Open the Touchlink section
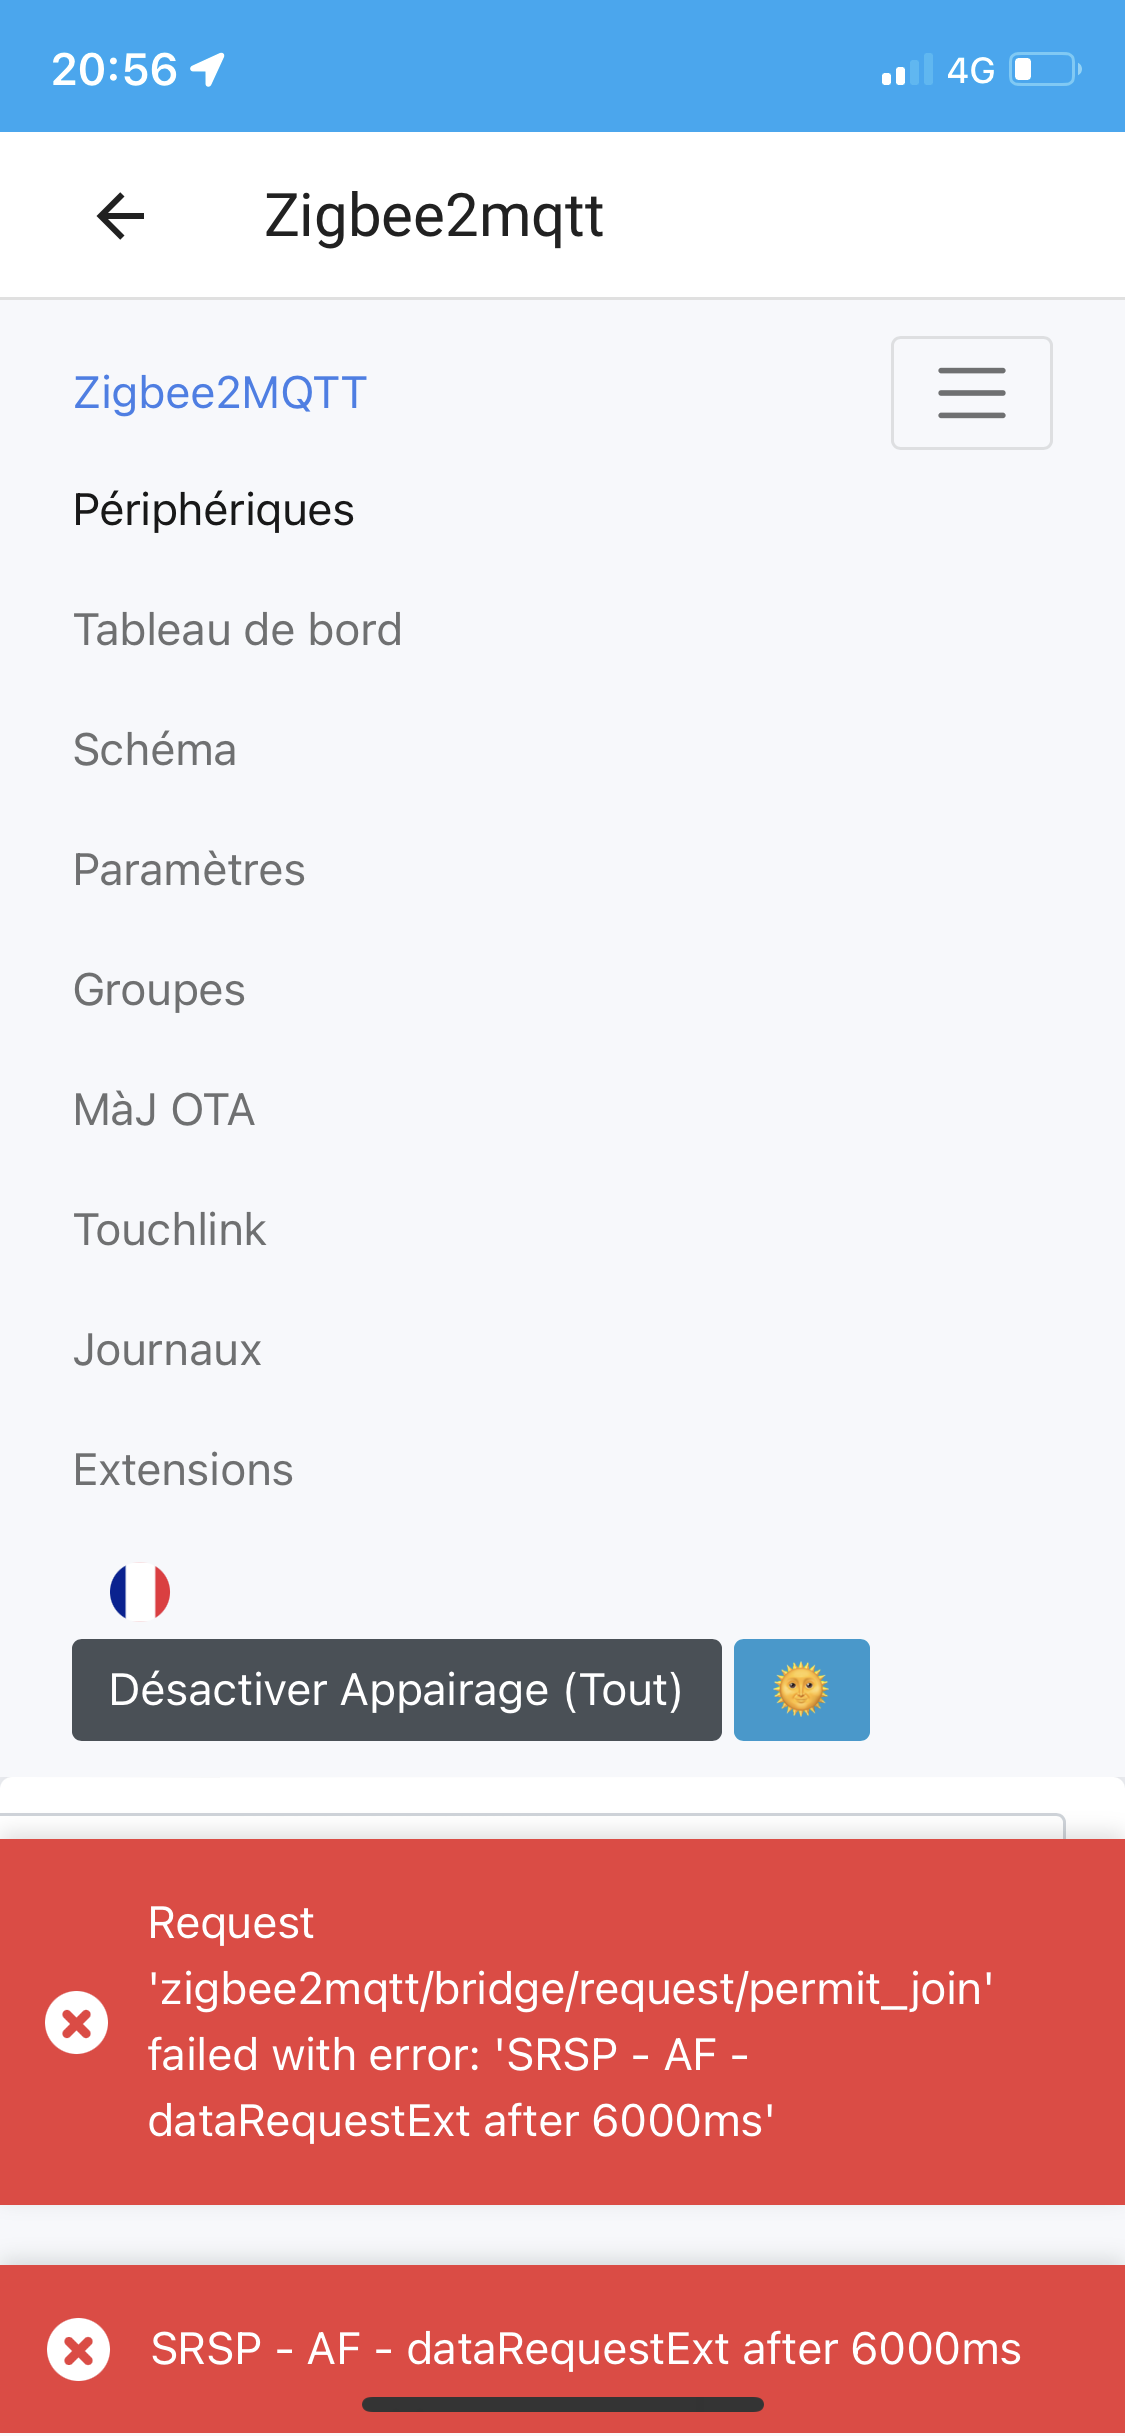The width and height of the screenshot is (1125, 2436). tap(169, 1229)
